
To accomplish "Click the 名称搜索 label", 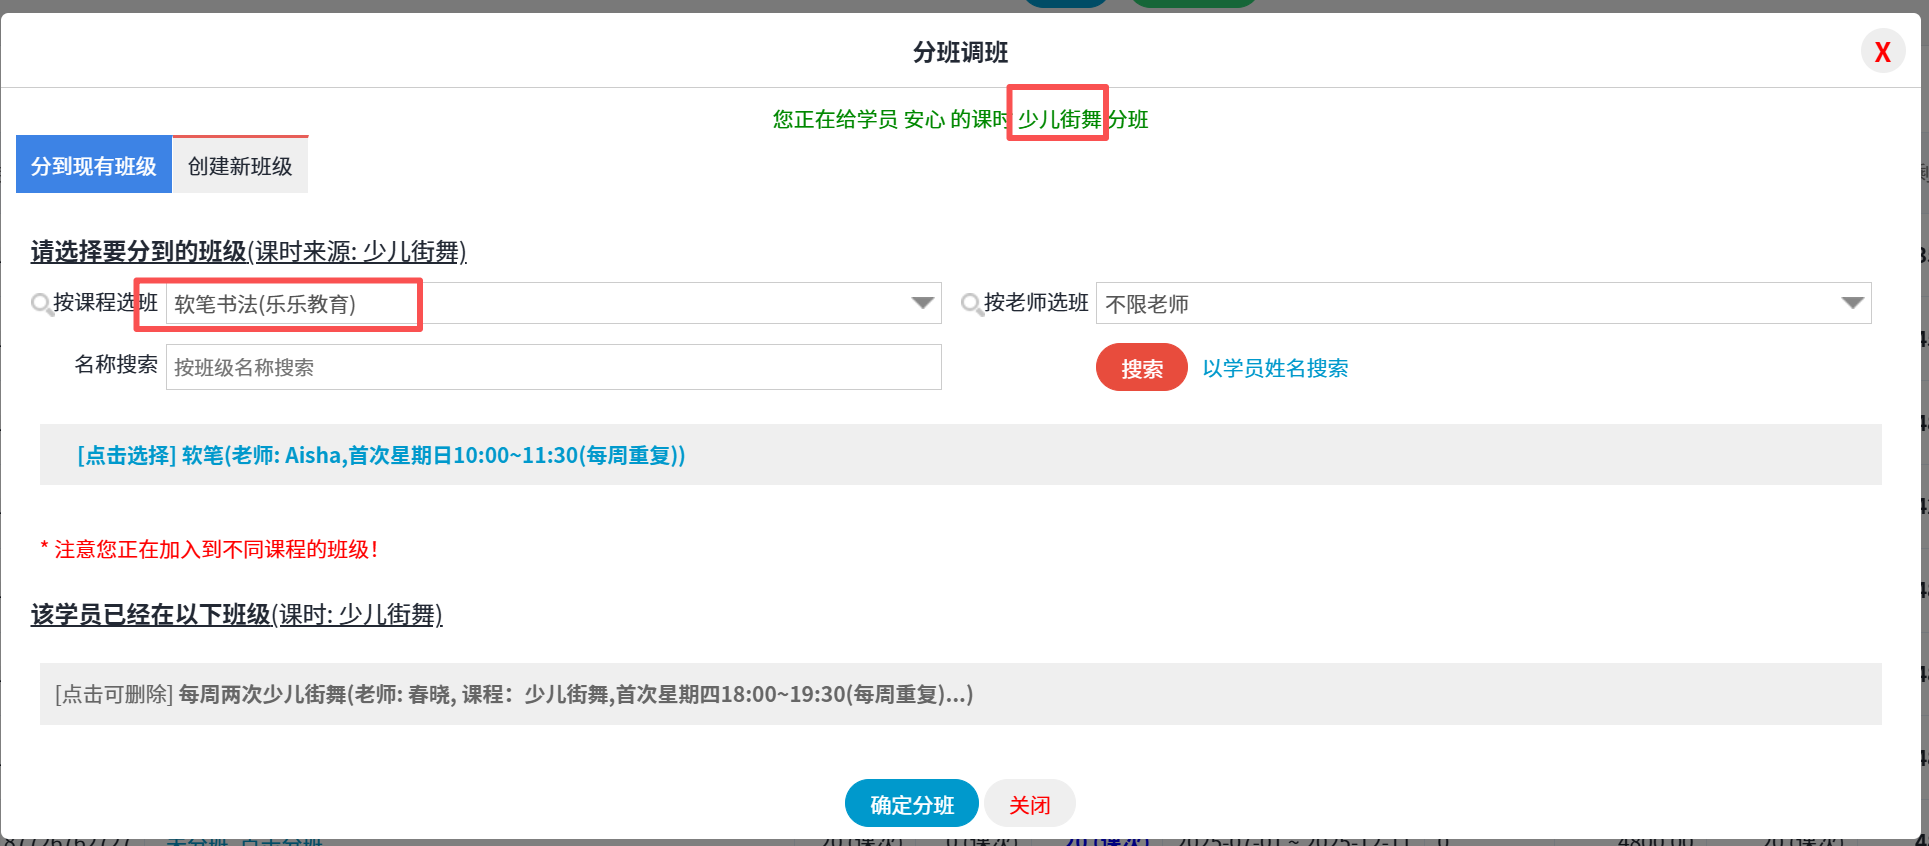I will click(x=116, y=365).
